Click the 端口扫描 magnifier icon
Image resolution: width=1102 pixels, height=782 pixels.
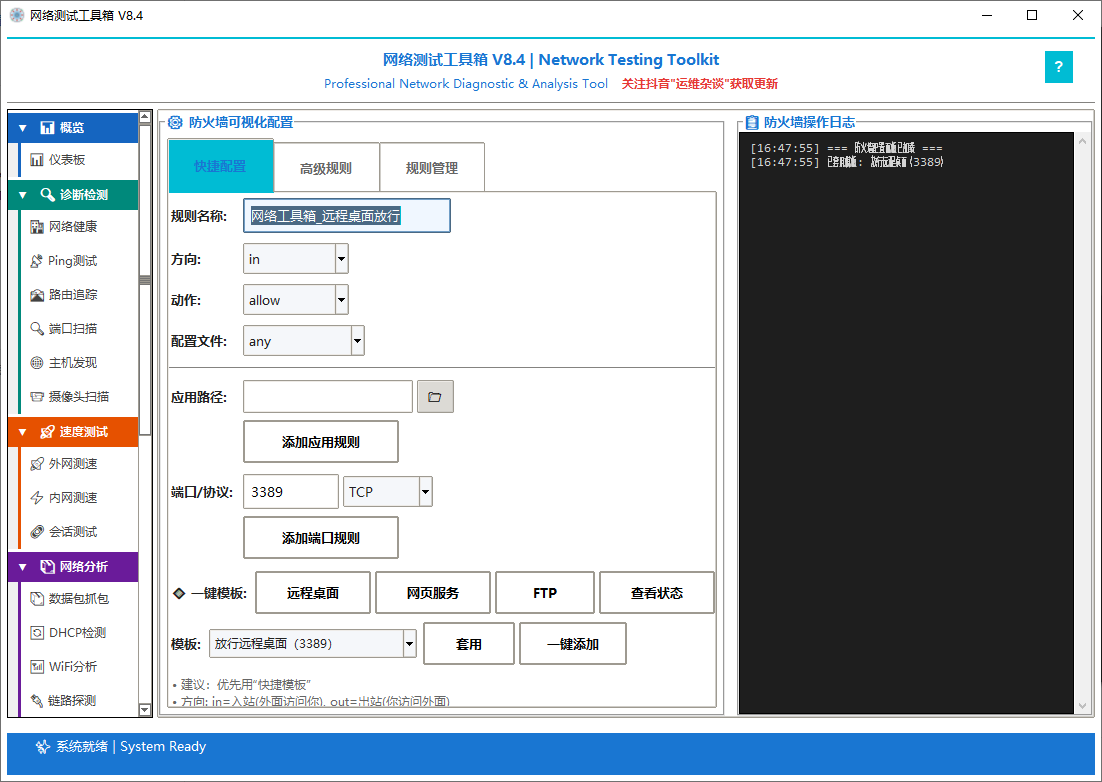coord(37,329)
